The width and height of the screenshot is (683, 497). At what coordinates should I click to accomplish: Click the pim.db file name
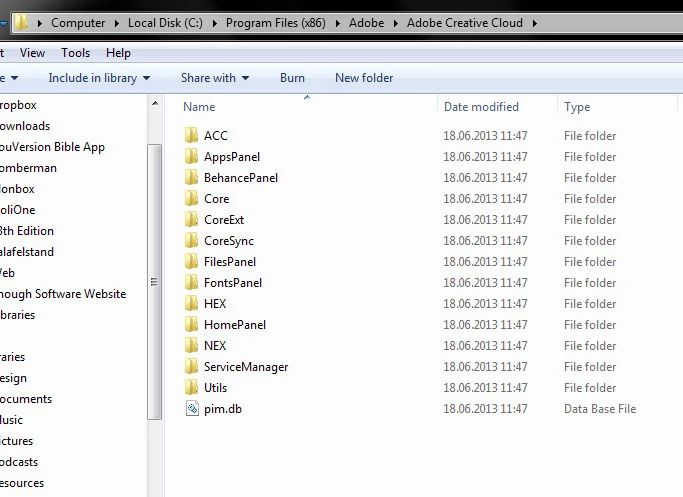pyautogui.click(x=223, y=409)
